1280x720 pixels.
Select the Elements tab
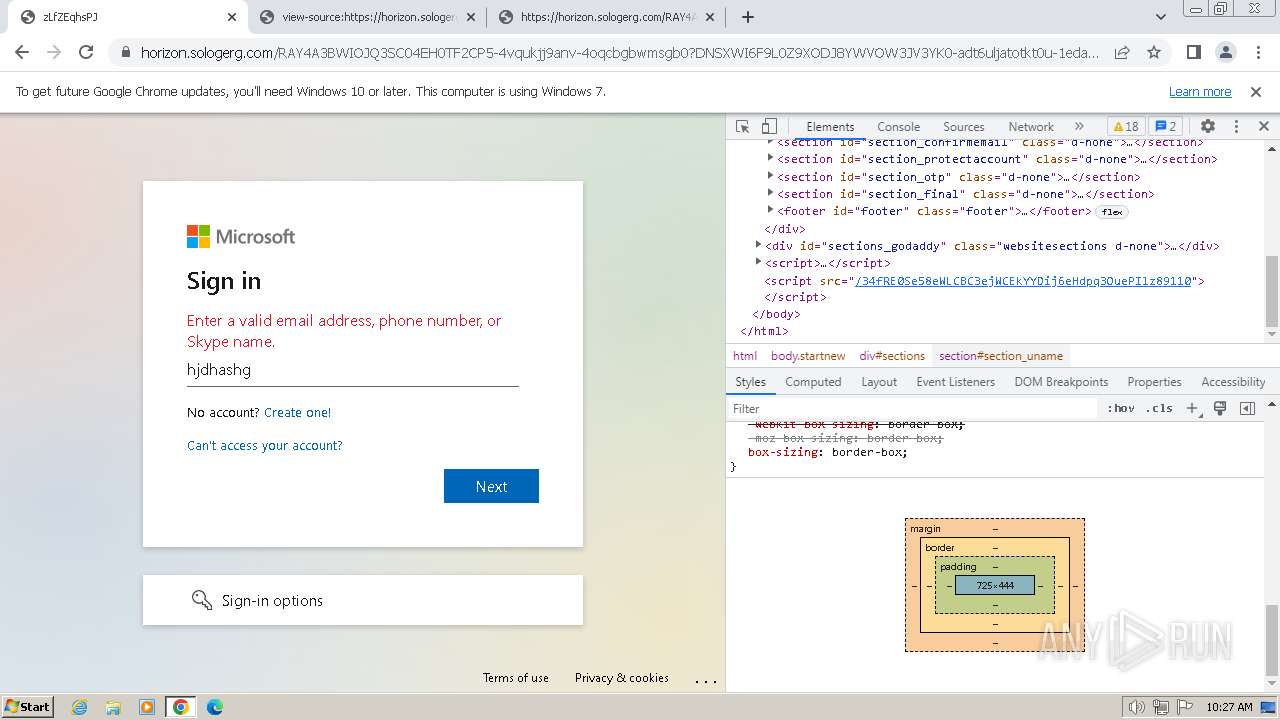click(x=830, y=127)
